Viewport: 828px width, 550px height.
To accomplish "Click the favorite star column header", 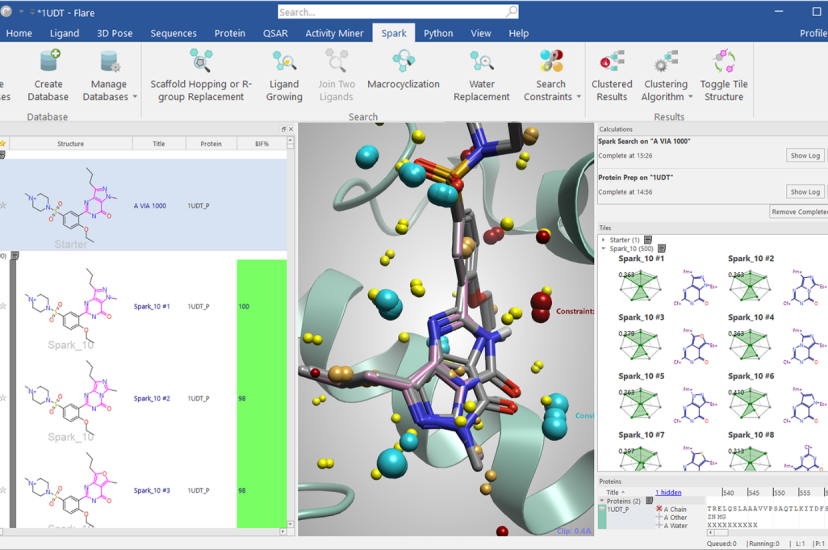I will click(3, 143).
